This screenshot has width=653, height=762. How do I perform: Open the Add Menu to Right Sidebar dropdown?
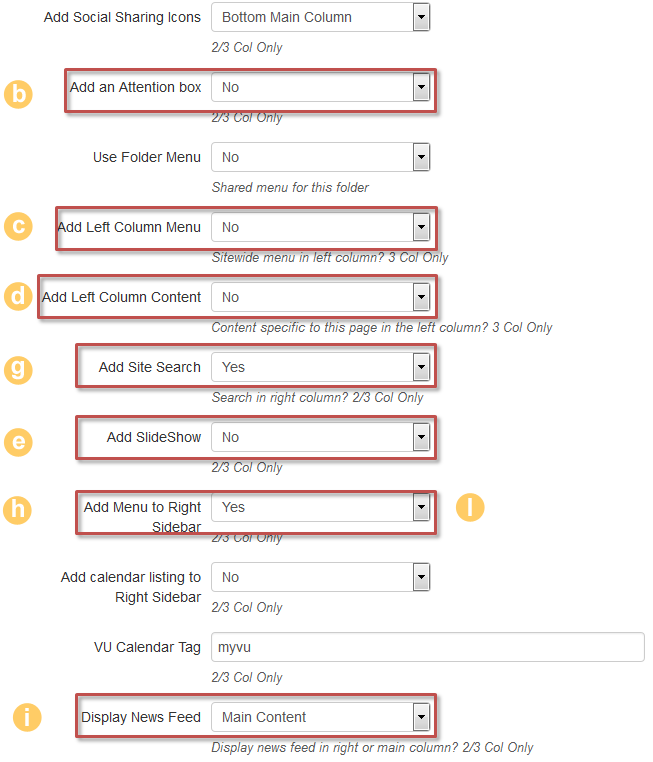point(320,507)
